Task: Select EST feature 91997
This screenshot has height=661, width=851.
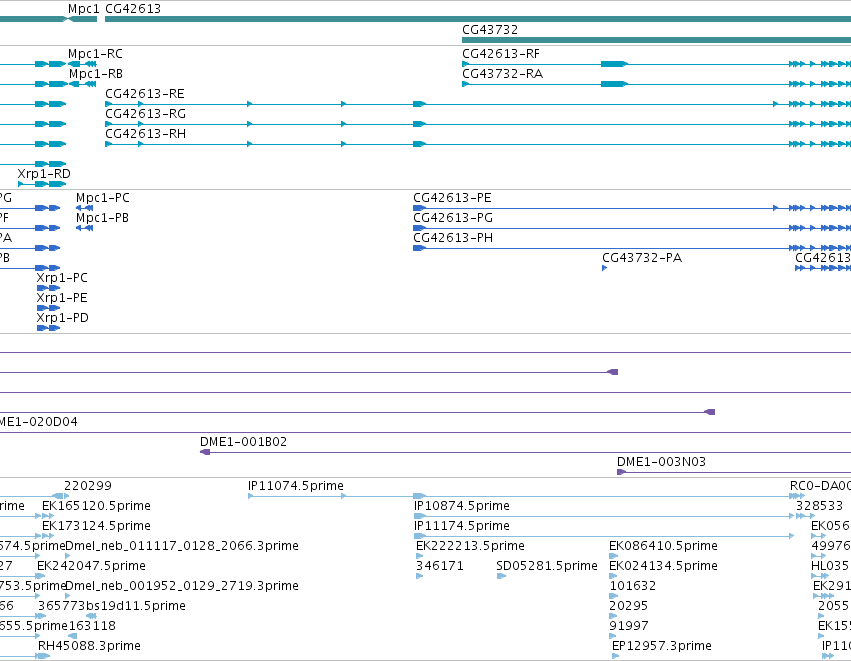Action: pyautogui.click(x=628, y=626)
